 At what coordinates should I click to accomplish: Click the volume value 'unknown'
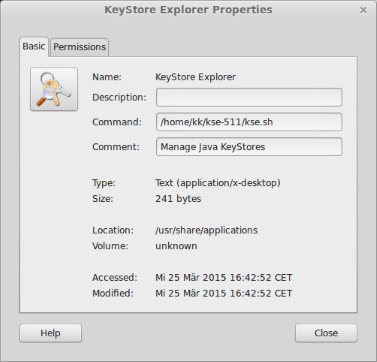point(176,246)
